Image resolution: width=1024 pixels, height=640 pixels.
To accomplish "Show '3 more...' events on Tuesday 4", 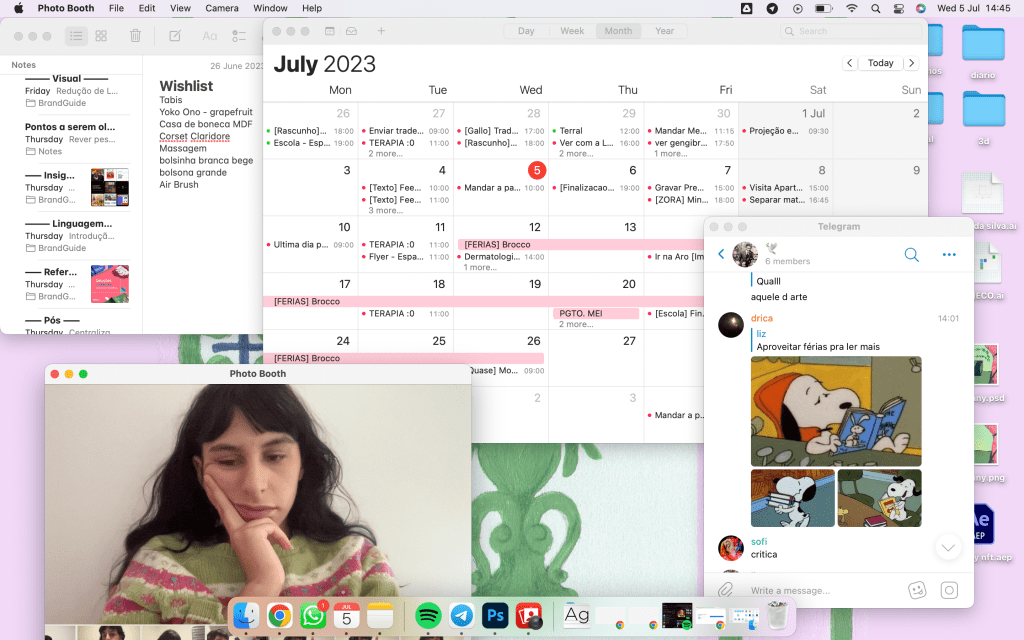I will coord(386,211).
